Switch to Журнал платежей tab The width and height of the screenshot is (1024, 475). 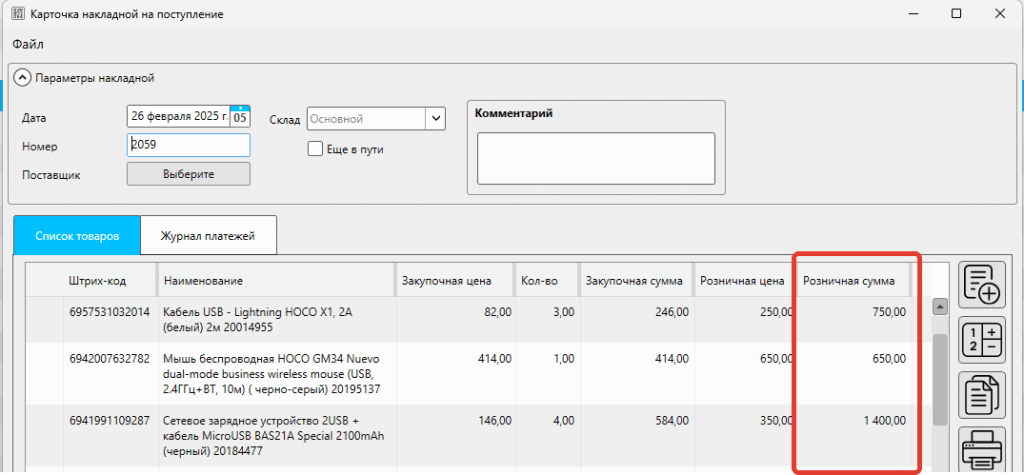(208, 236)
